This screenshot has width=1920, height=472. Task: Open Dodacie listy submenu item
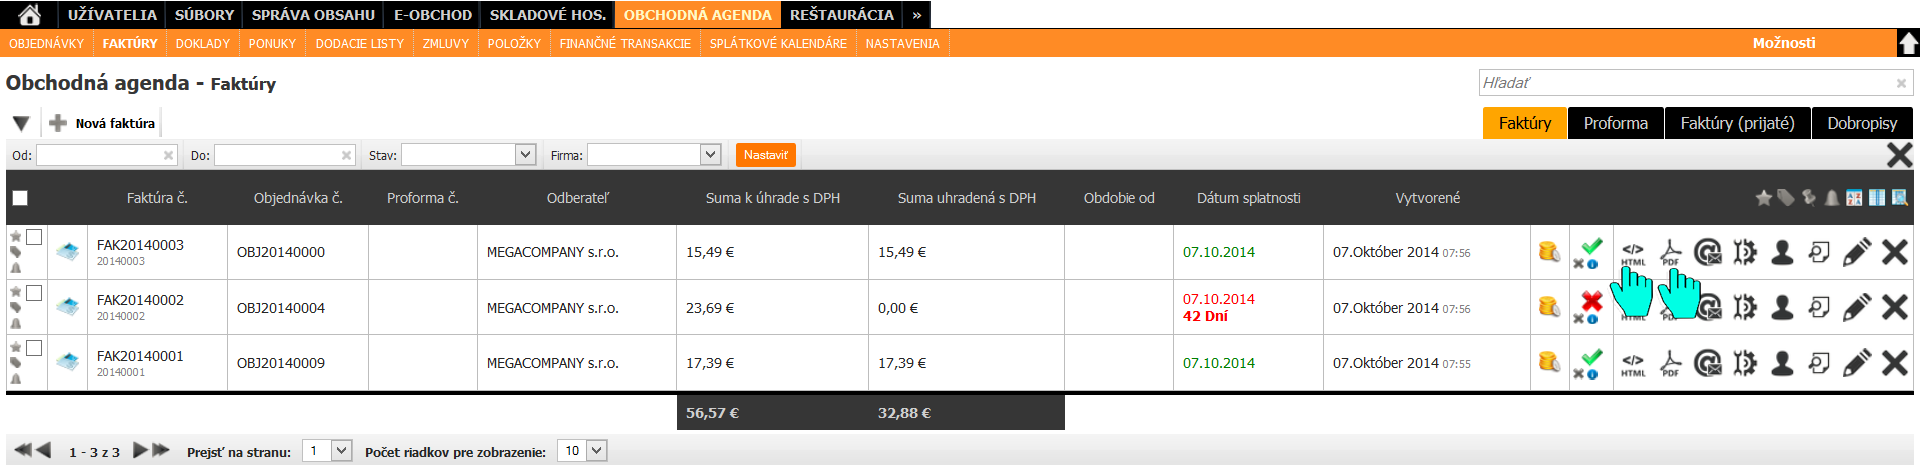pos(359,44)
